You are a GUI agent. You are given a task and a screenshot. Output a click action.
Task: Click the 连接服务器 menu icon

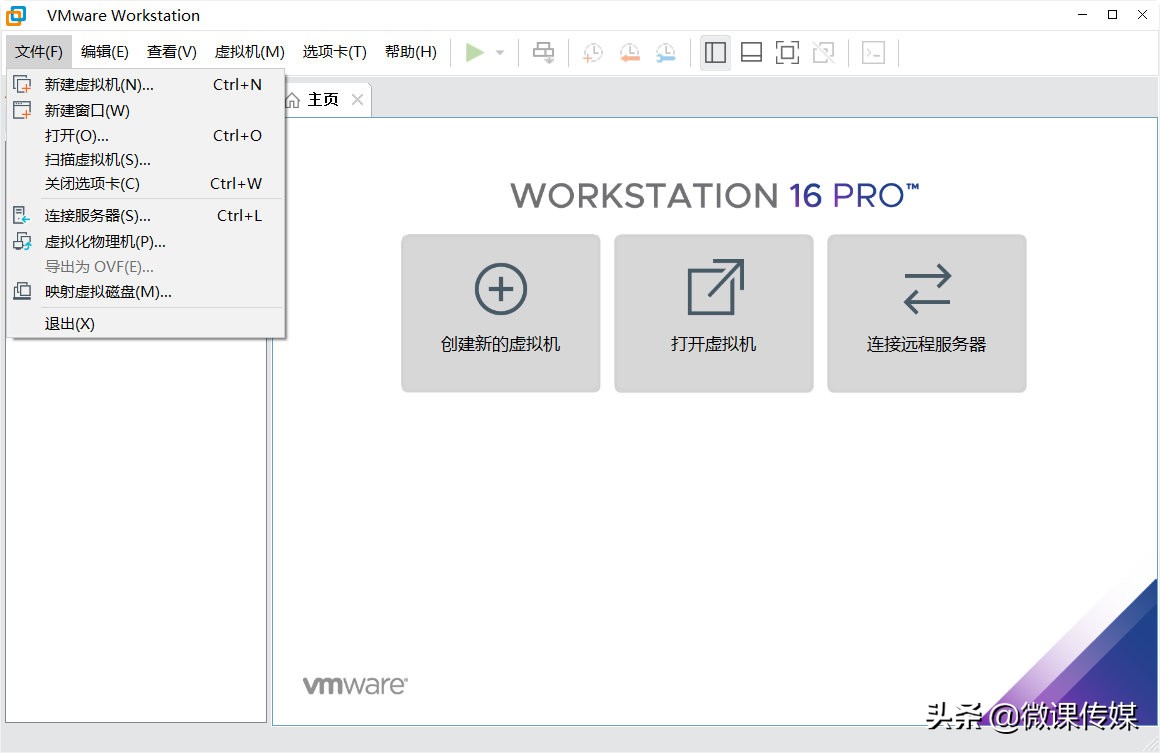[x=22, y=215]
